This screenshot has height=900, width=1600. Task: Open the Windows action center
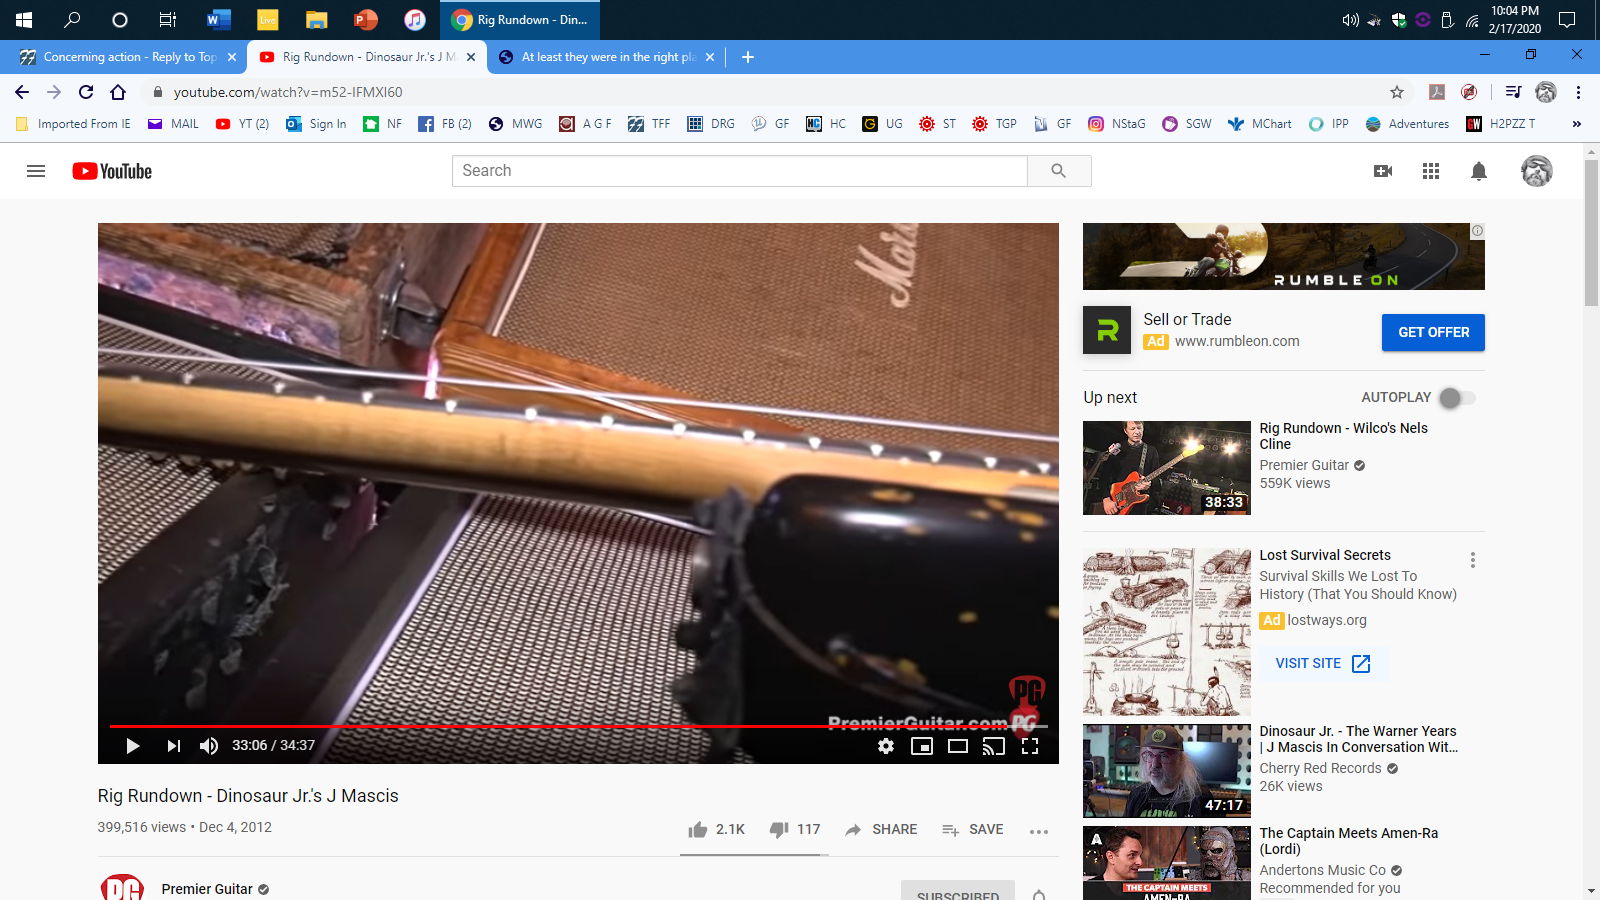1567,20
